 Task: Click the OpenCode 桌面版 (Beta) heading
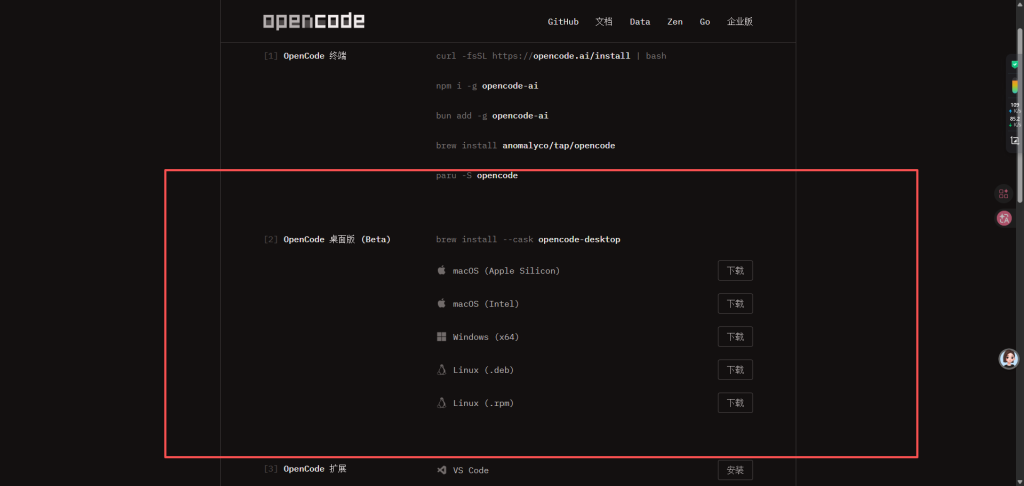click(x=337, y=240)
